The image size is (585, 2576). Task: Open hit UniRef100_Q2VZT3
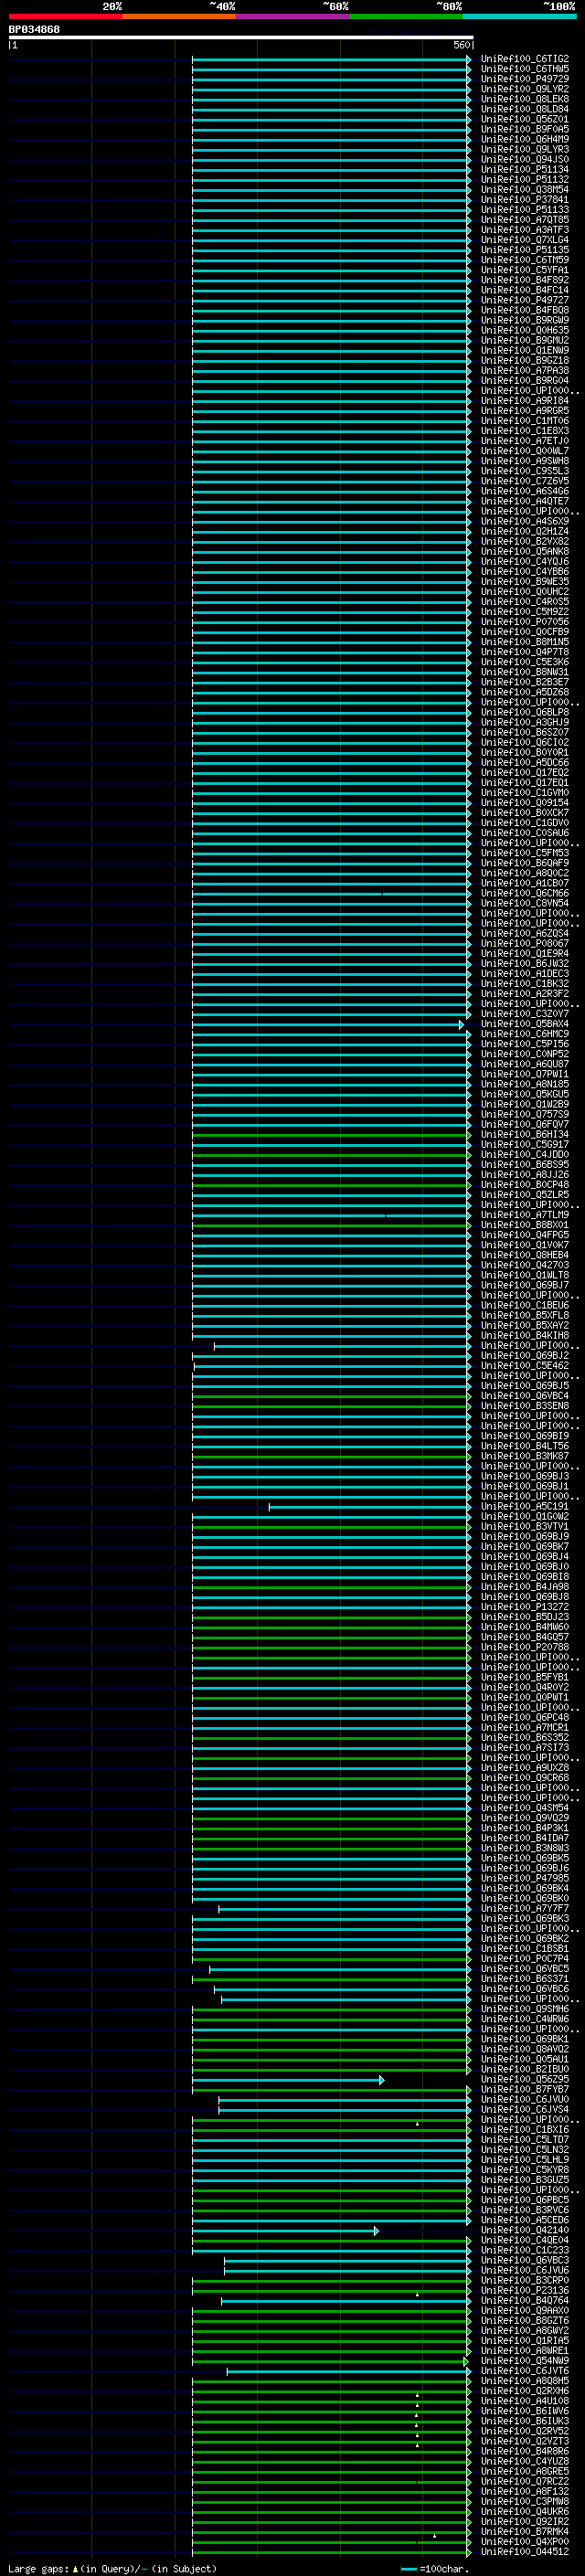coord(525,2442)
